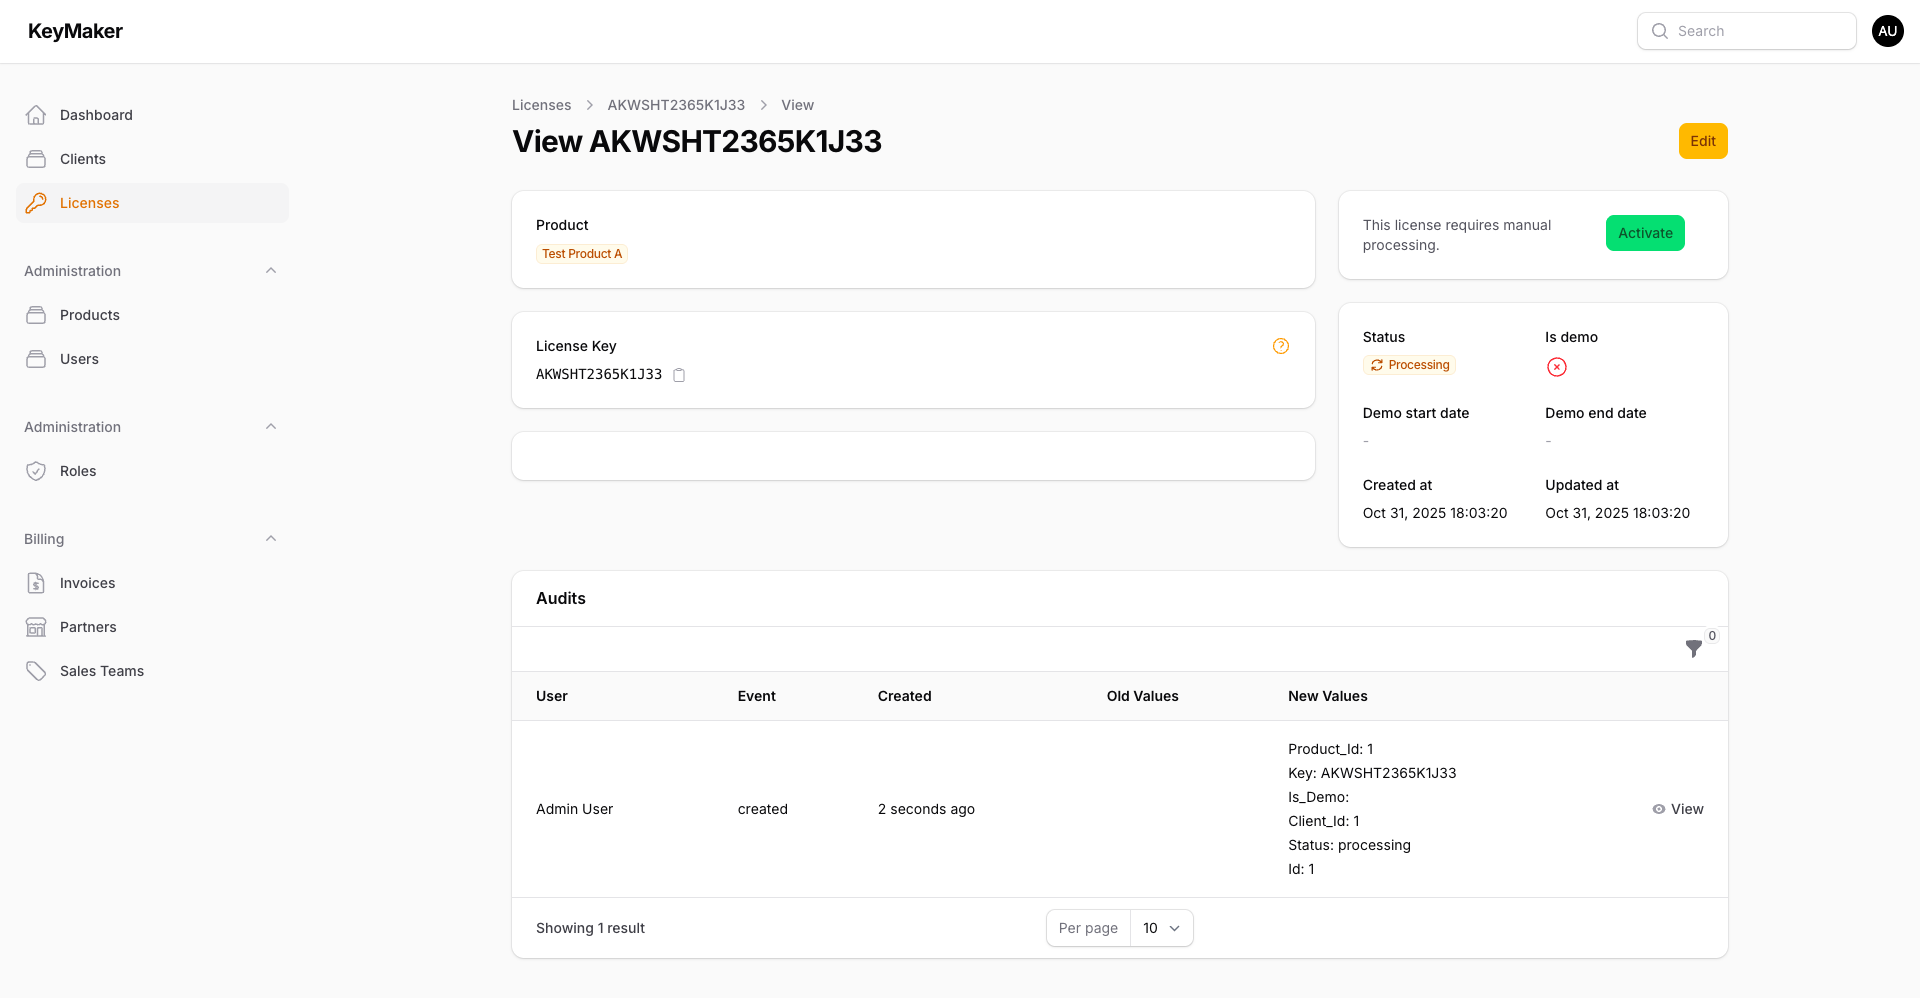Click the Products box icon in sidebar

36,314
